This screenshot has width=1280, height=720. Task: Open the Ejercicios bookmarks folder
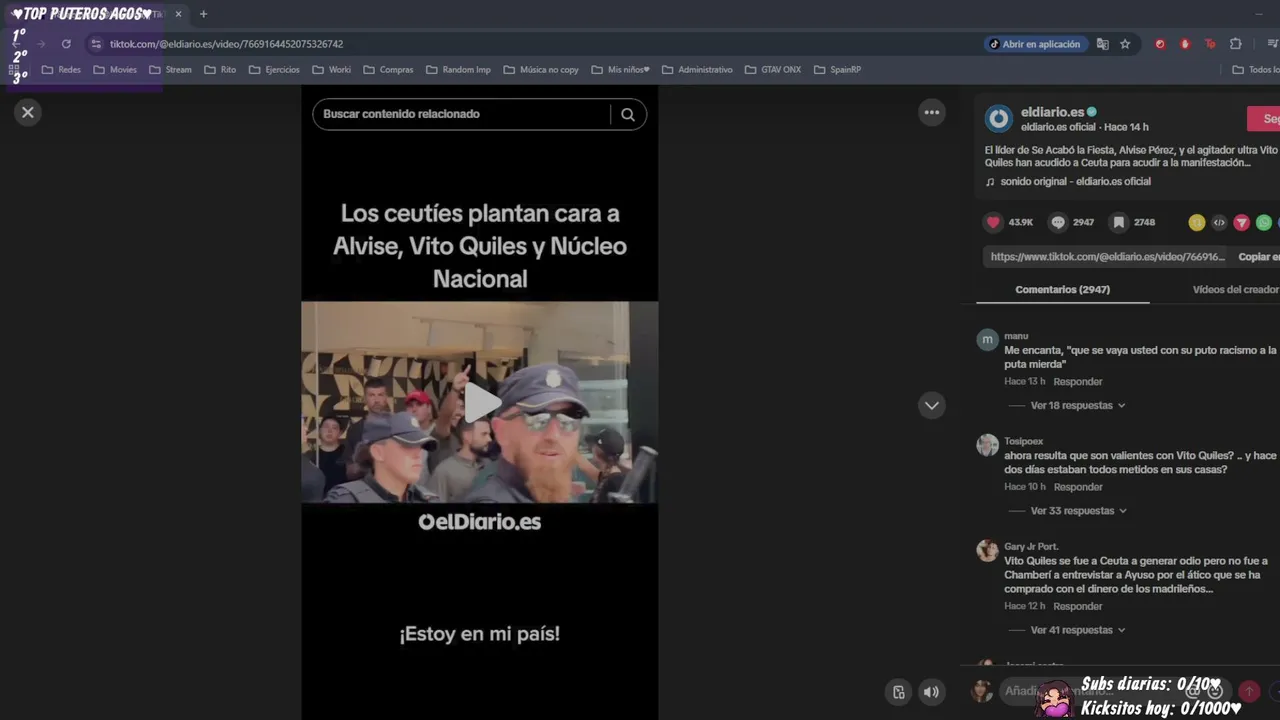[274, 70]
